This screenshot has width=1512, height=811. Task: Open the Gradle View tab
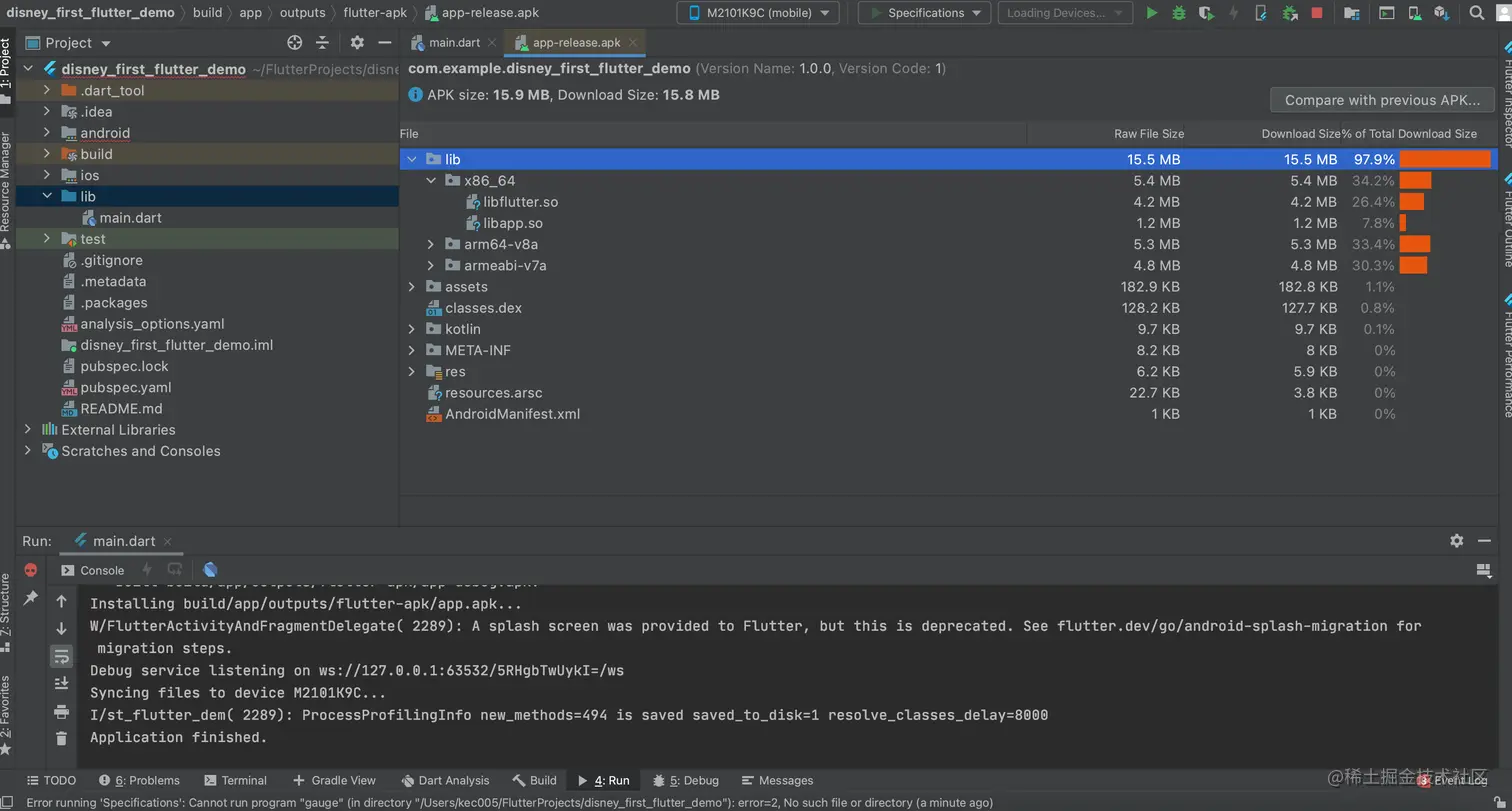coord(334,780)
